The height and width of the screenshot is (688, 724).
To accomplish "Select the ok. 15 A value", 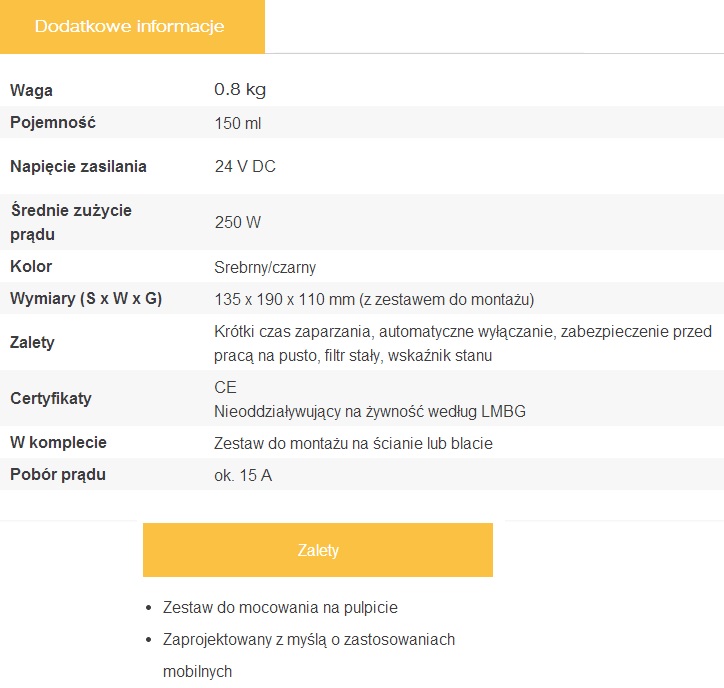I will (243, 475).
